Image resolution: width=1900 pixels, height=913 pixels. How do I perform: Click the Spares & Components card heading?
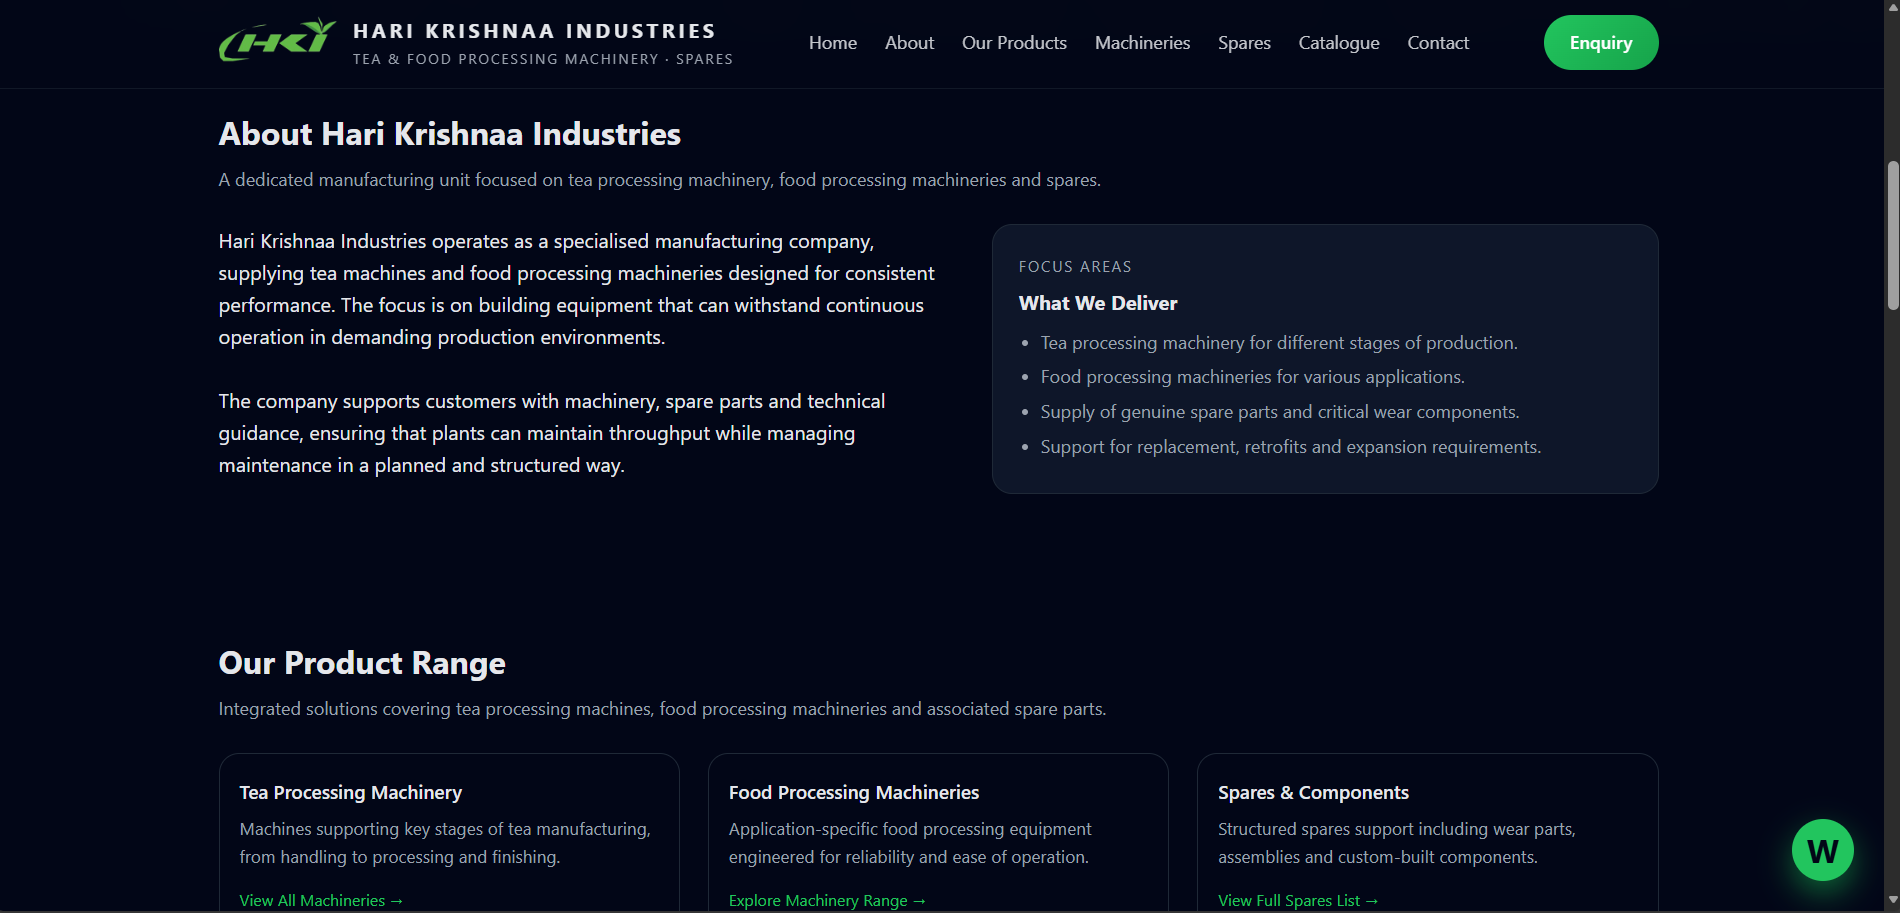[1313, 792]
